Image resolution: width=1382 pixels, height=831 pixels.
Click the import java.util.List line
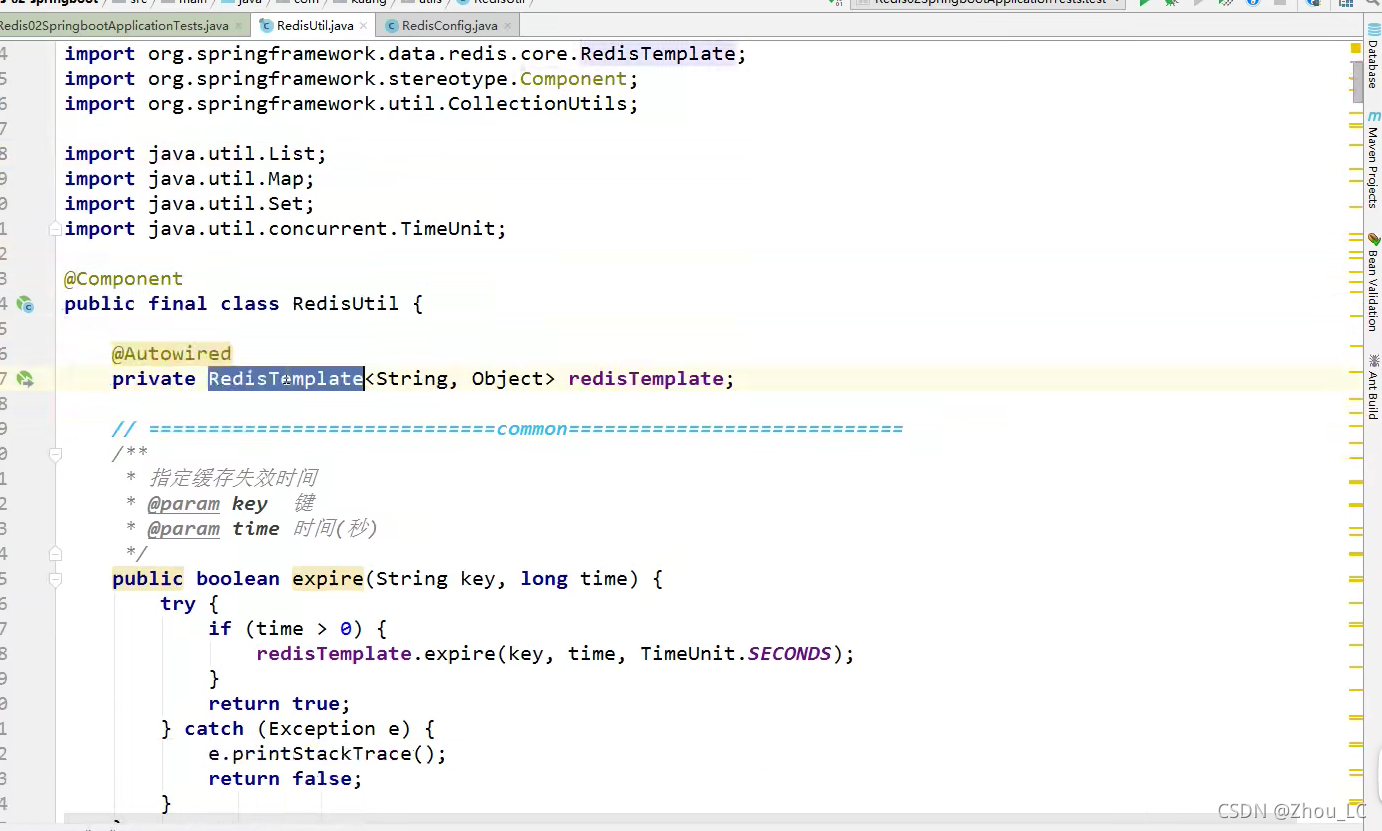click(x=195, y=154)
